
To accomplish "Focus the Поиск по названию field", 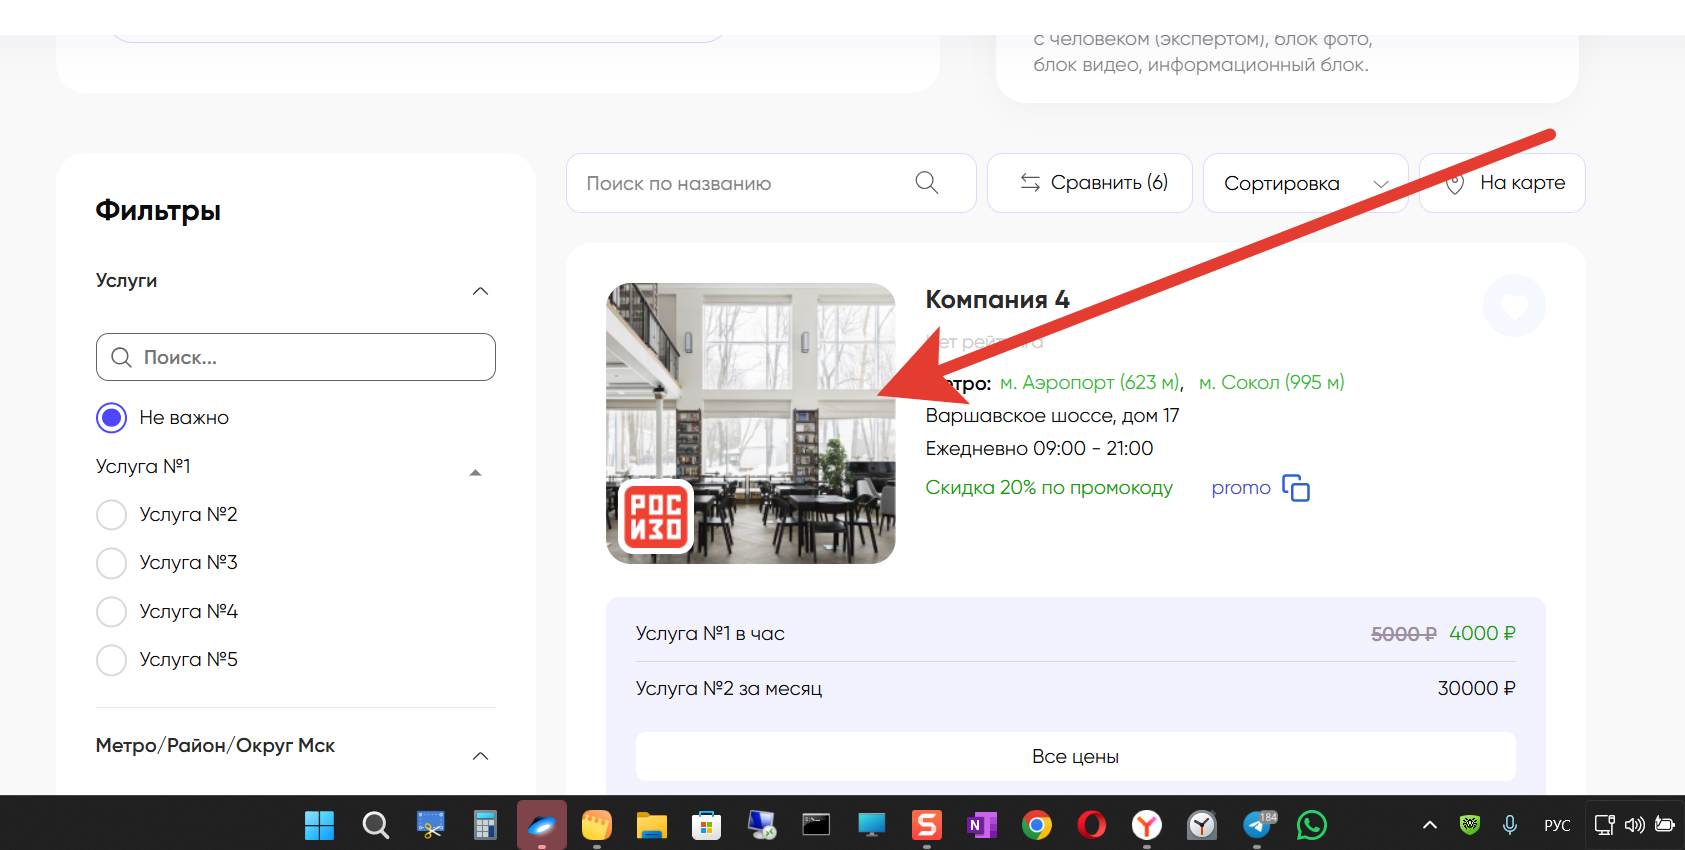I will pyautogui.click(x=740, y=184).
